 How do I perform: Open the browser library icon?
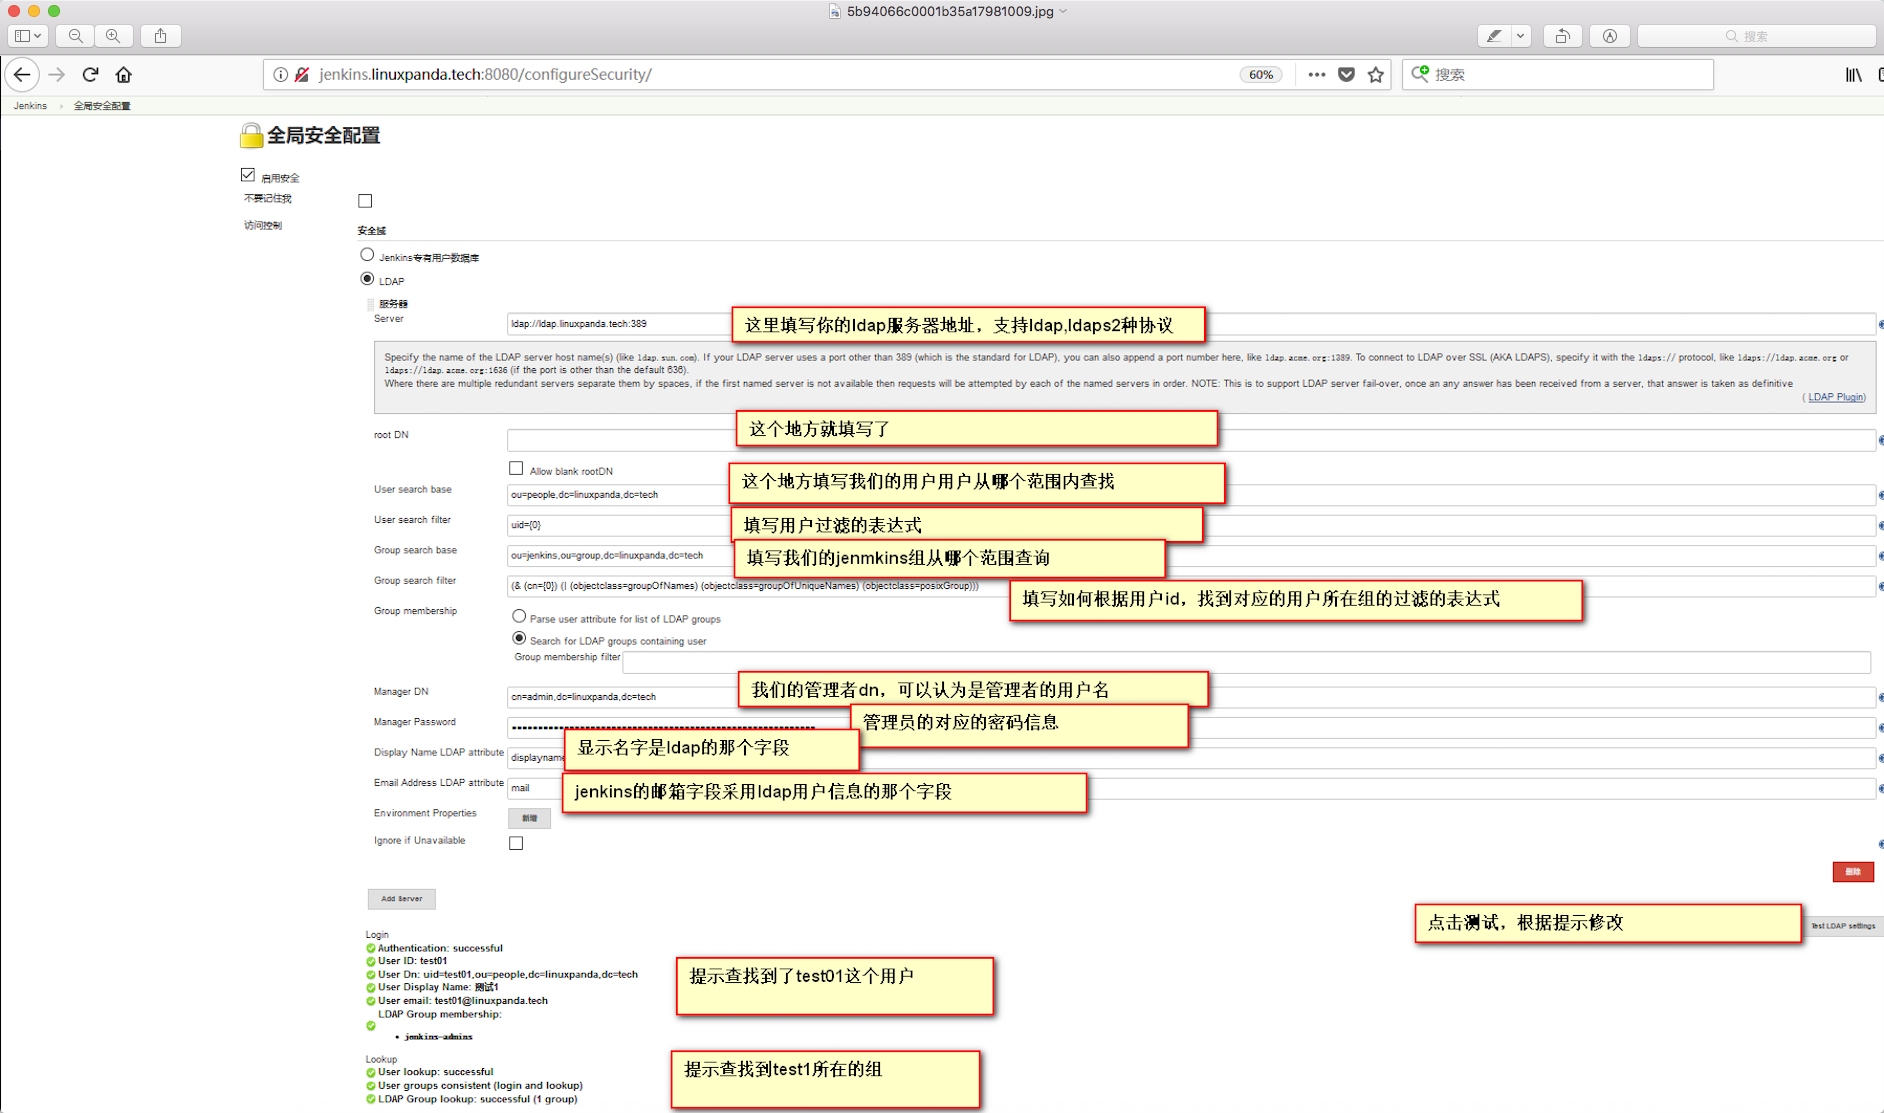click(1853, 75)
